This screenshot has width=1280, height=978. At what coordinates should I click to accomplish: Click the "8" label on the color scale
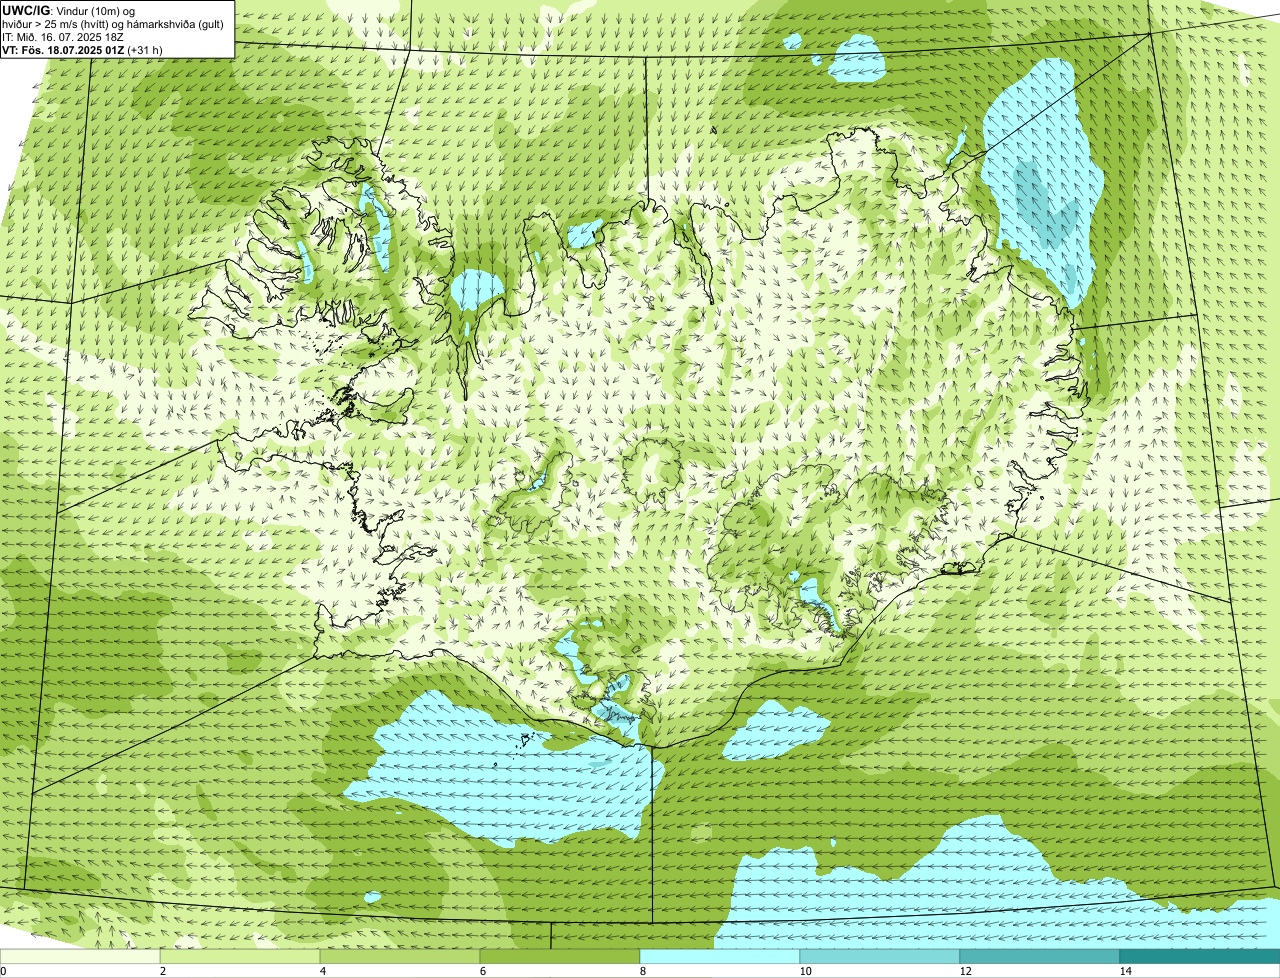click(643, 971)
